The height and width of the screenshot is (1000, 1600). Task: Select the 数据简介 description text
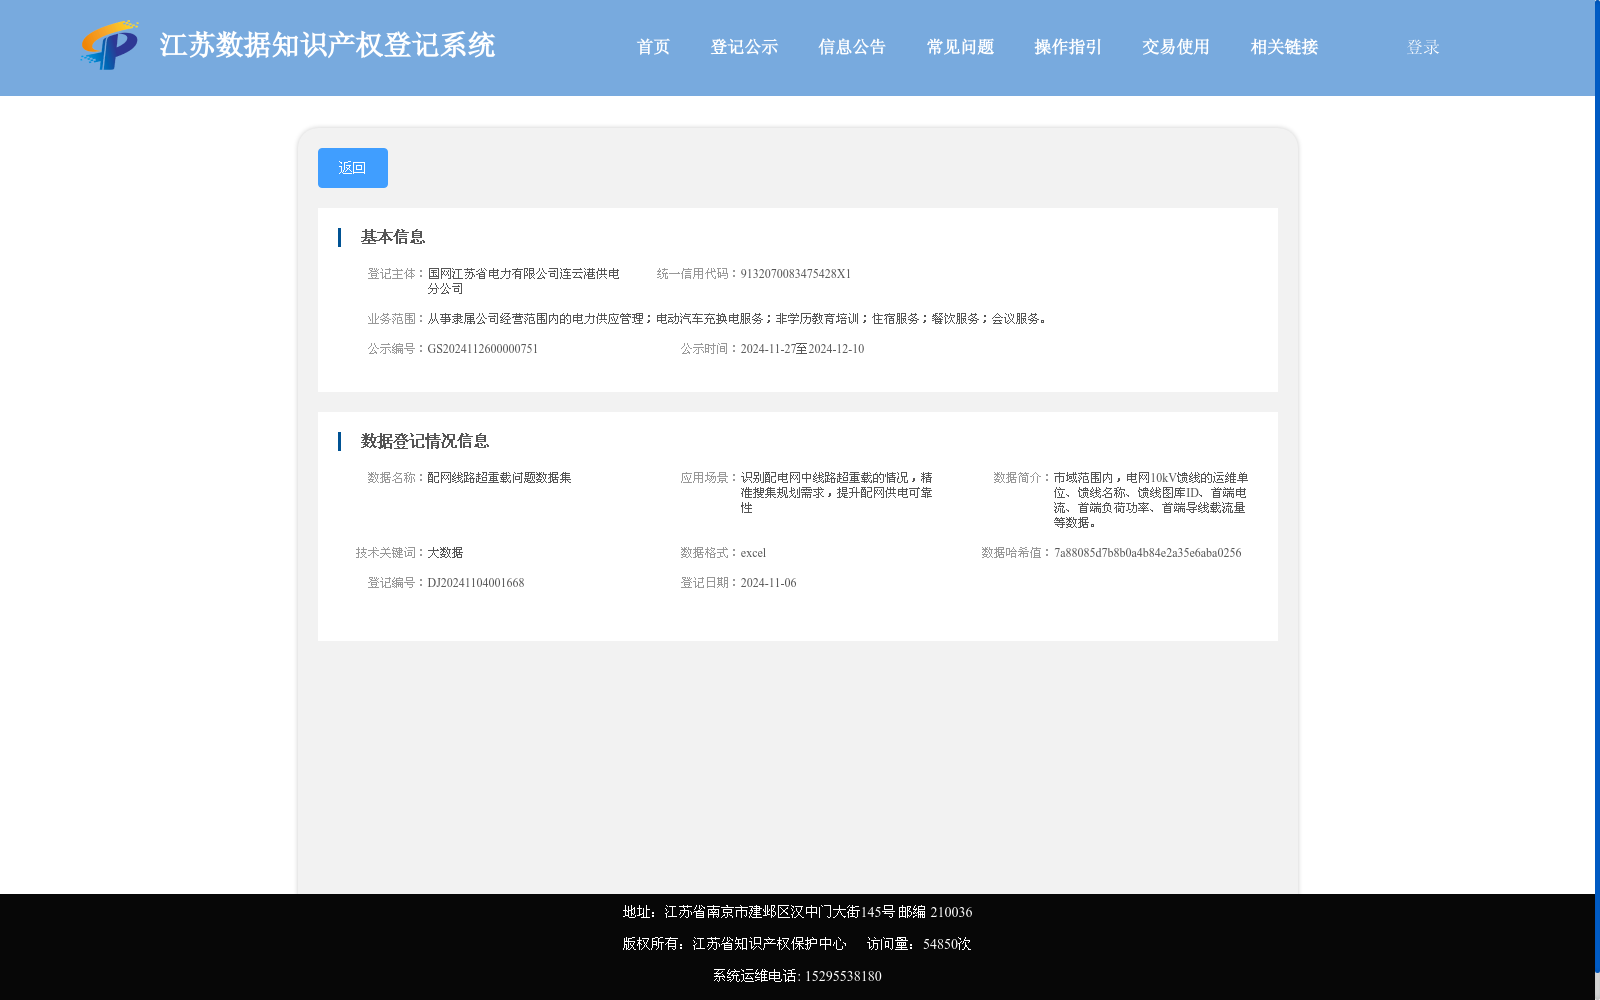pyautogui.click(x=1150, y=500)
